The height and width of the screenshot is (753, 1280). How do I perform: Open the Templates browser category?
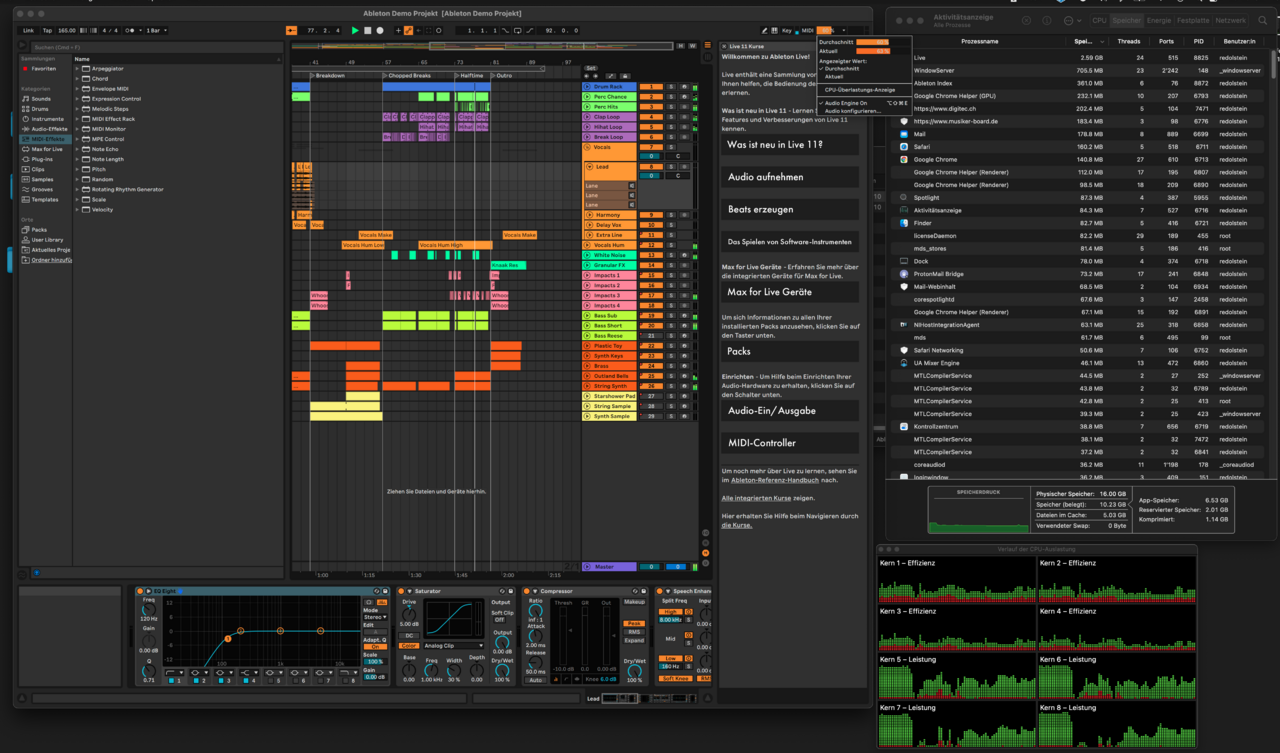44,199
